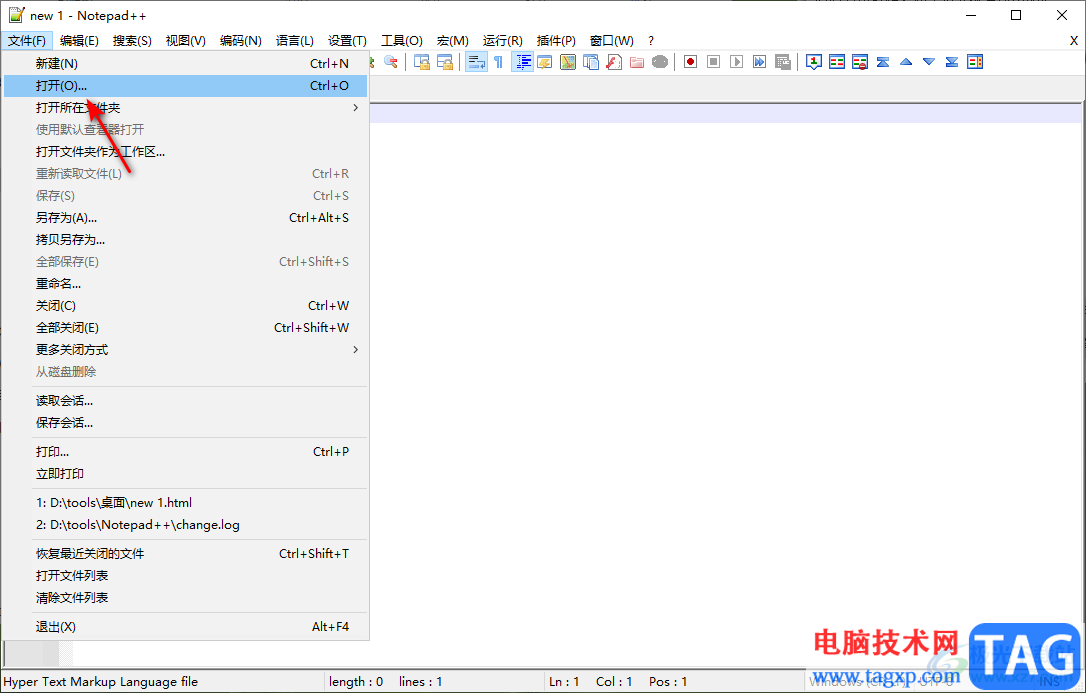Run macro multiple times icon
This screenshot has width=1086, height=693.
(x=760, y=62)
